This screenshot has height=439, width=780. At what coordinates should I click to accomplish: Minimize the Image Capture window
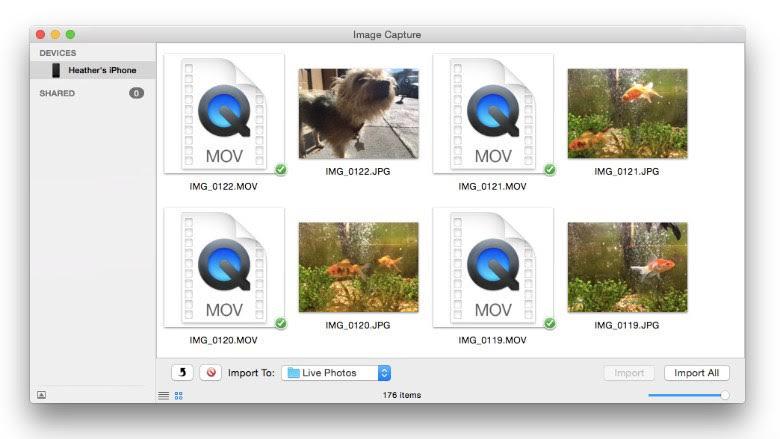56,34
